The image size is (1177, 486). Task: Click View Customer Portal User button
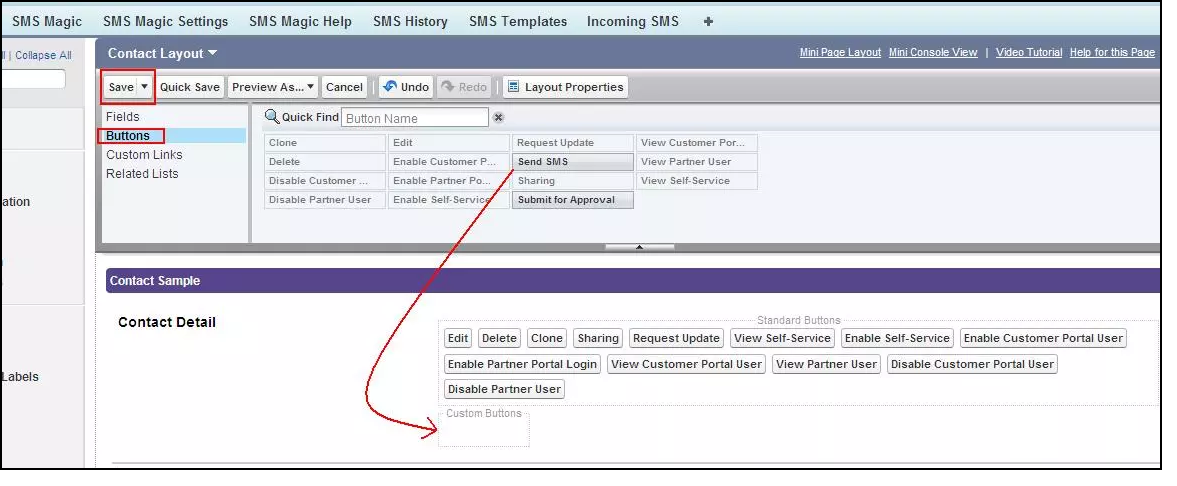(686, 364)
